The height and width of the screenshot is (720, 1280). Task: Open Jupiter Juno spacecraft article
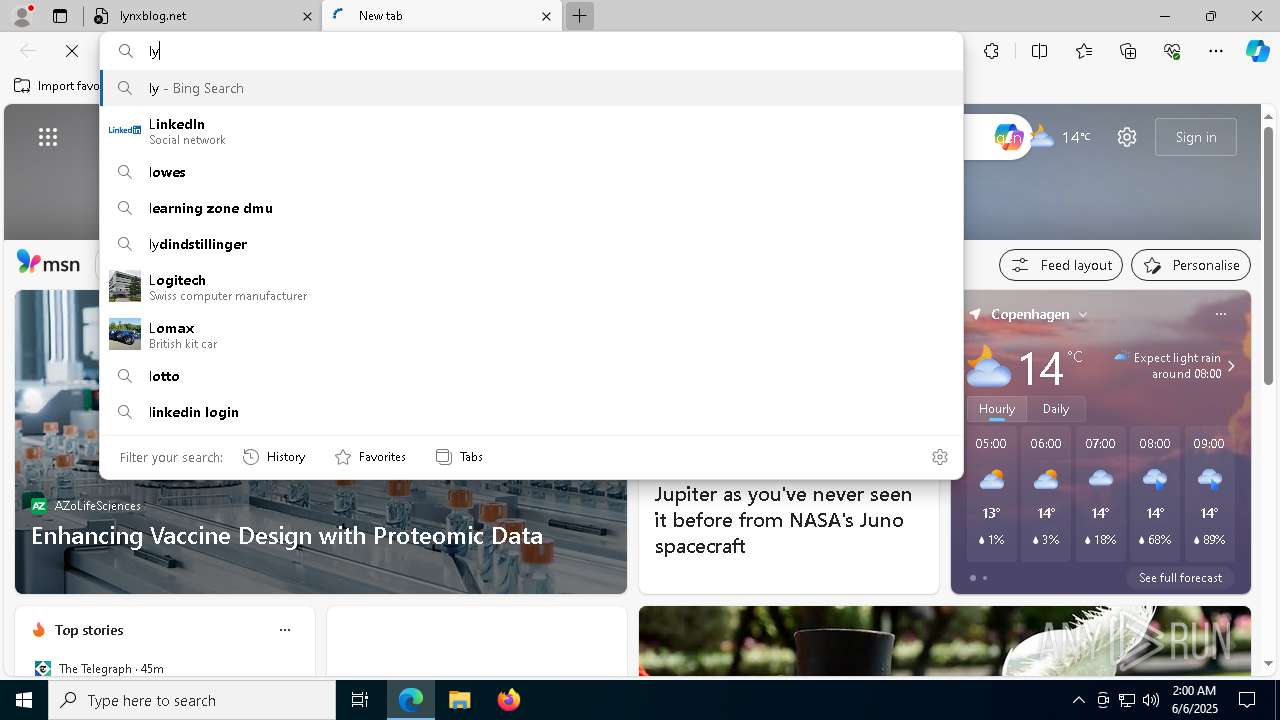coord(783,520)
